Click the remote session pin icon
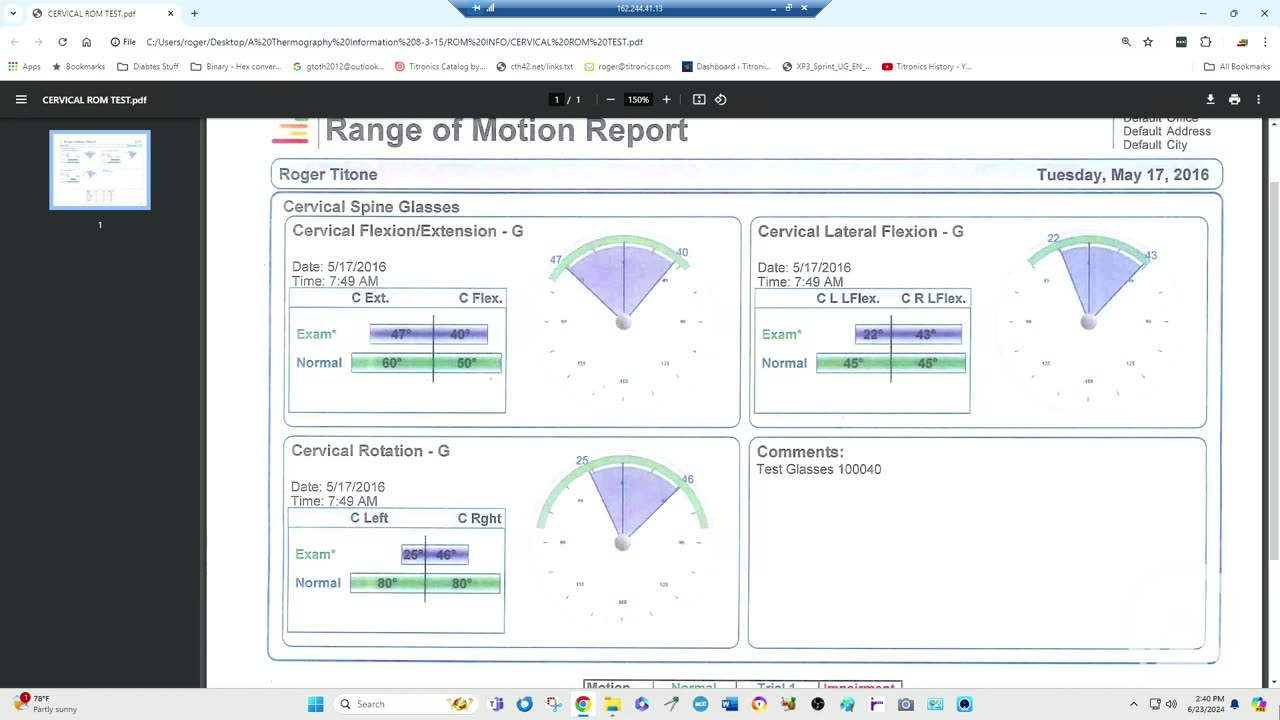 476,8
